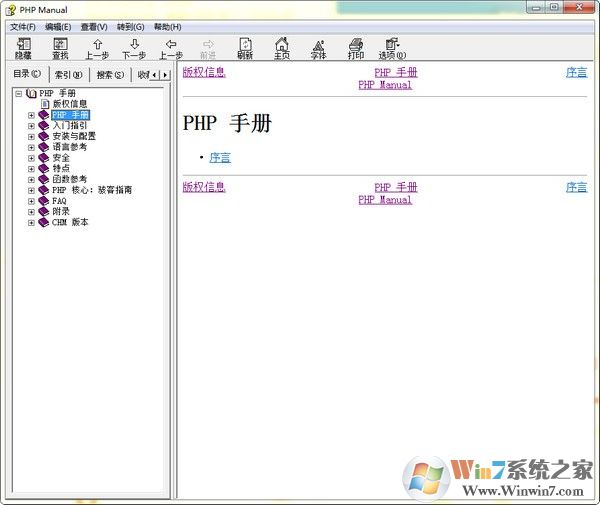
Task: Click the purple book icon beside 入门指引
Action: (44, 125)
